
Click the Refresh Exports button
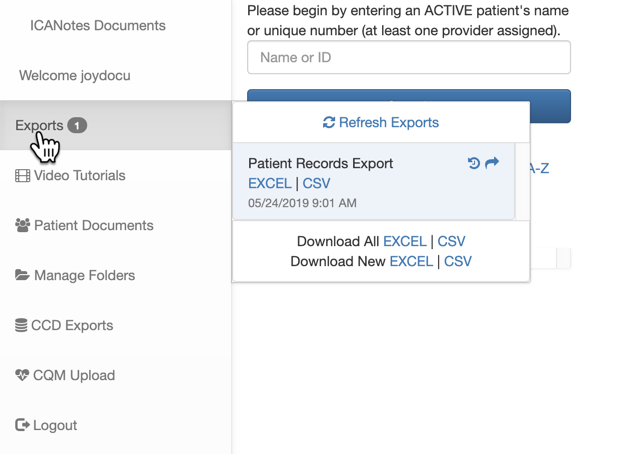click(x=381, y=122)
